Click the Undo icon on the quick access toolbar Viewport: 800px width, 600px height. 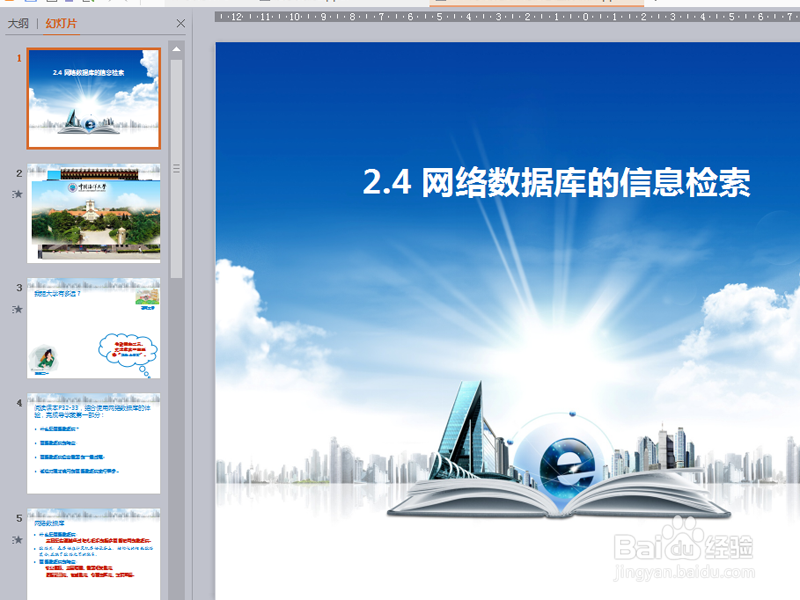(107, 5)
